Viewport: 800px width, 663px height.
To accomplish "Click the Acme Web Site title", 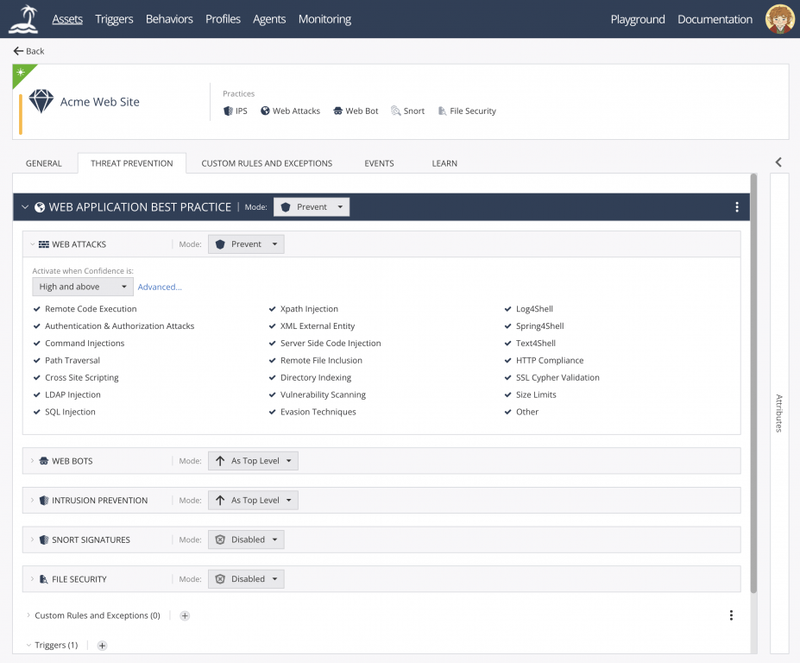I will 100,102.
